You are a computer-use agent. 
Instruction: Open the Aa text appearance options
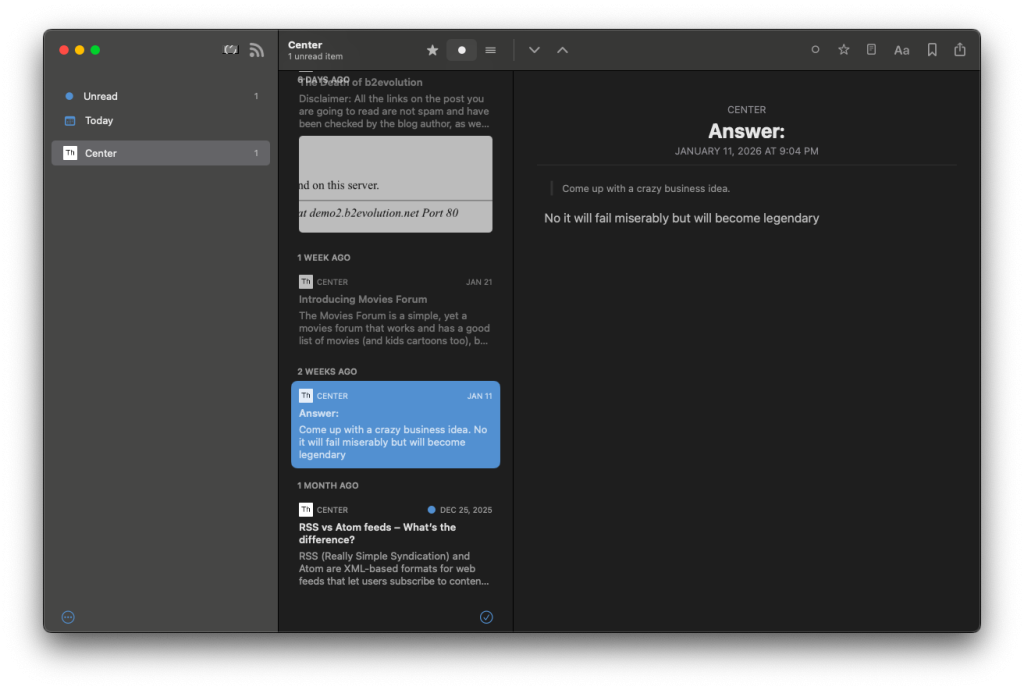click(901, 50)
